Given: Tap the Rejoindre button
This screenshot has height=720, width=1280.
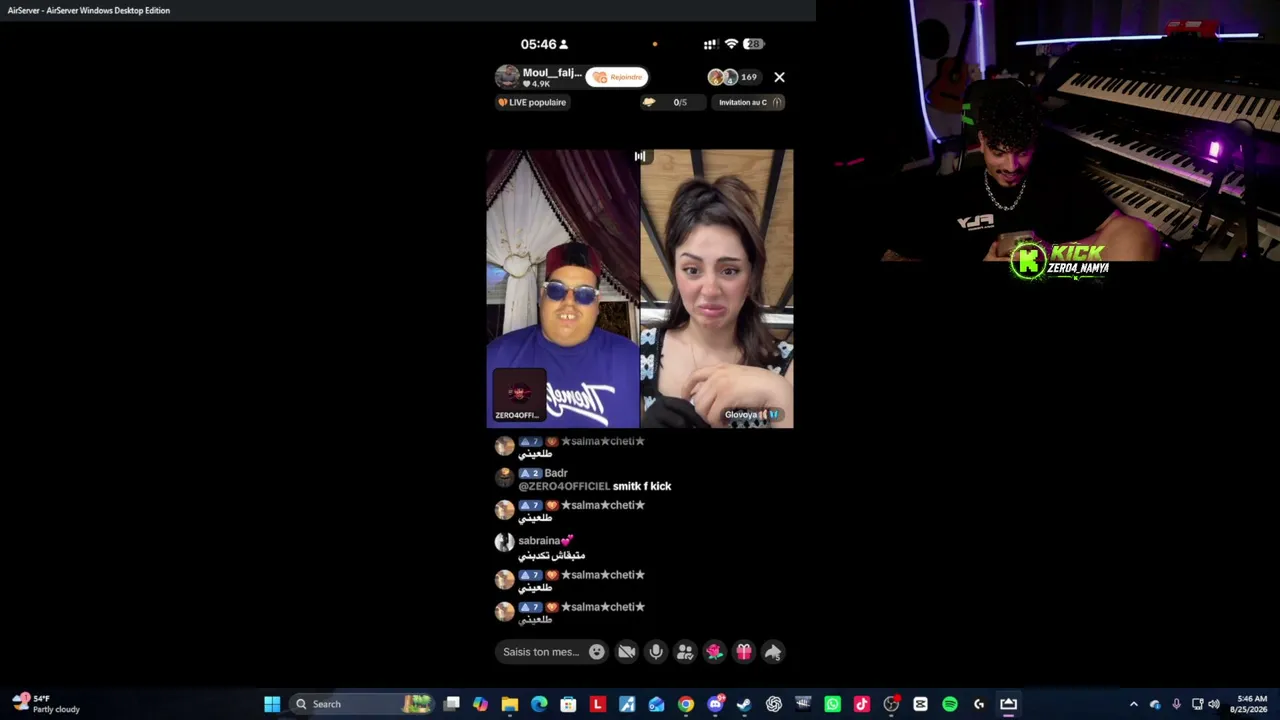Looking at the screenshot, I should point(617,77).
